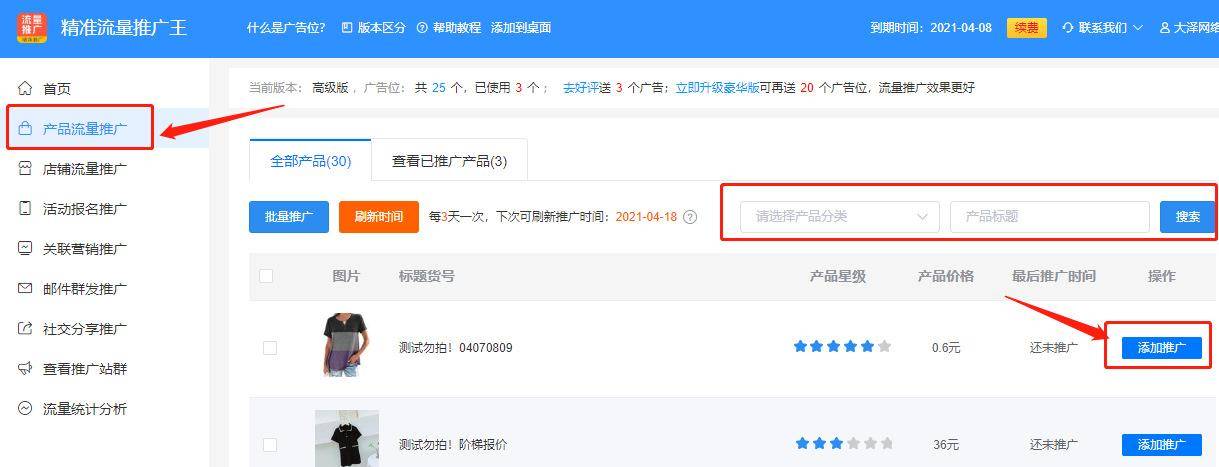Click the help question mark after 2021-04-18

689,217
